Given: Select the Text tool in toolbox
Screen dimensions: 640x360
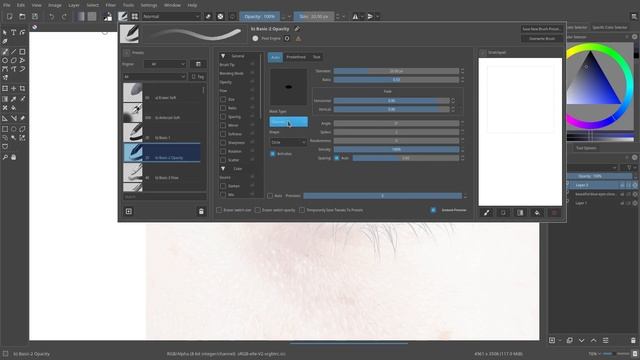Looking at the screenshot, I should point(13,33).
